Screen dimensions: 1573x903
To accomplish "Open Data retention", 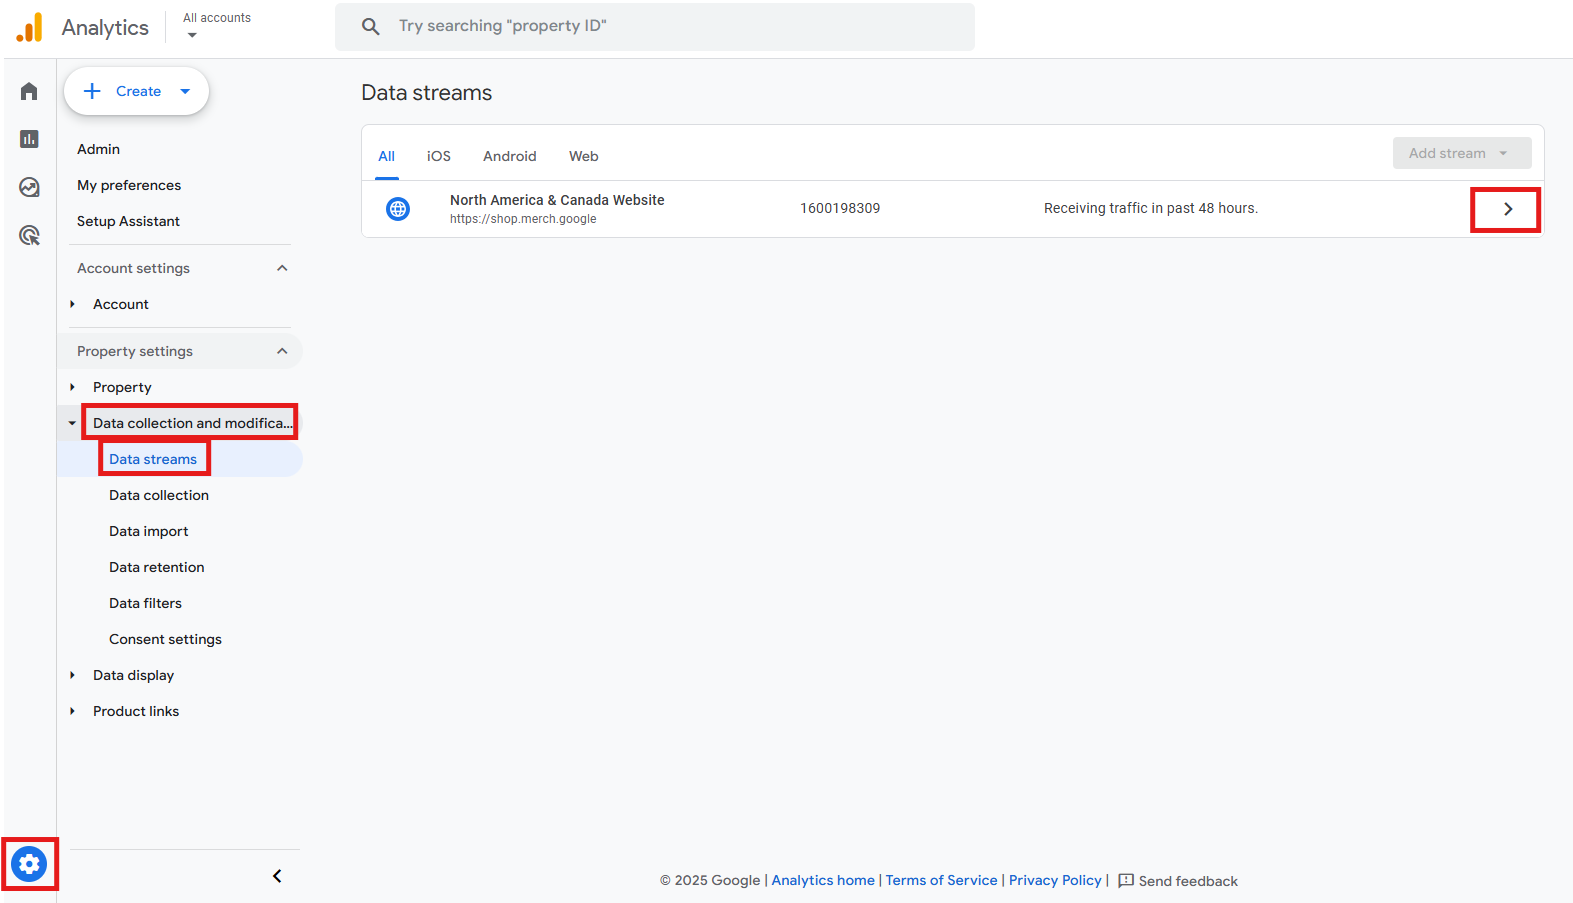I will 157,567.
